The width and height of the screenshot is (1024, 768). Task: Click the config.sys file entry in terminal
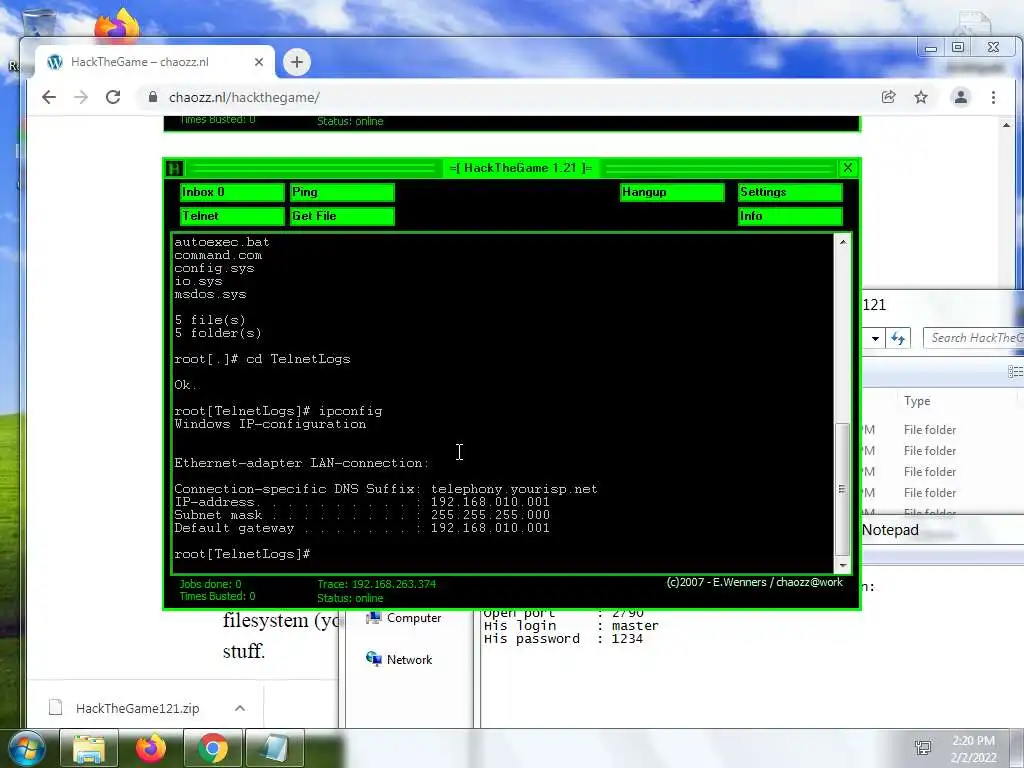(214, 268)
